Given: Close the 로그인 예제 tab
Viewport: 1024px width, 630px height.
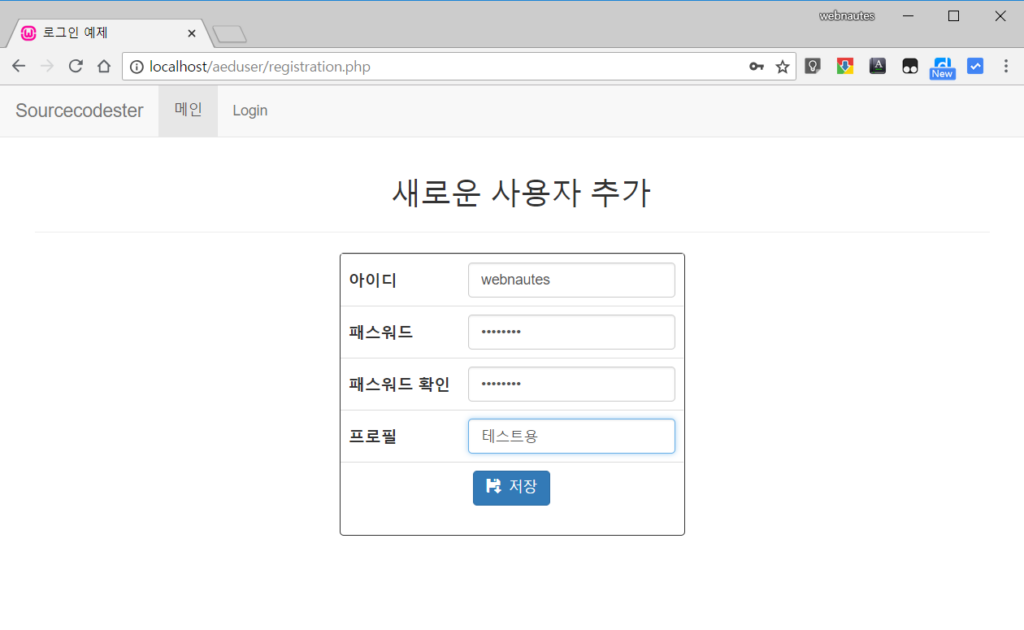Looking at the screenshot, I should (191, 33).
